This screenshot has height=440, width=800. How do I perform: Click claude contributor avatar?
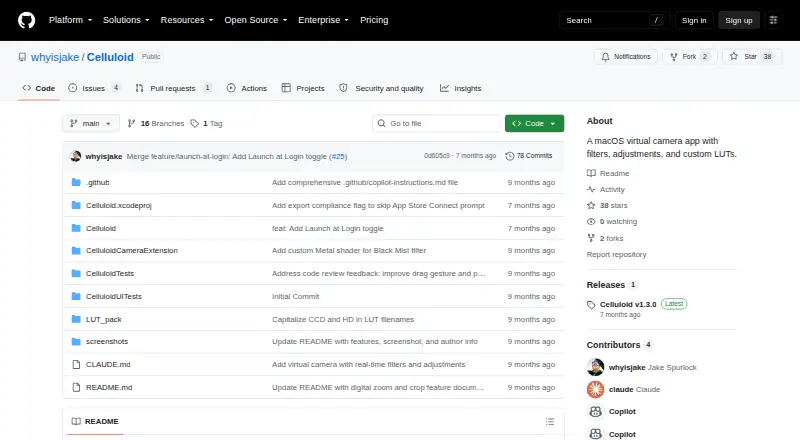pos(595,389)
